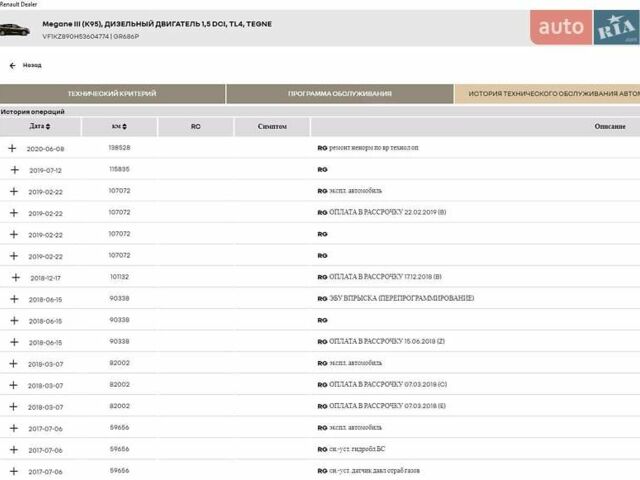The width and height of the screenshot is (640, 480).
Task: Click the date cell 2020-06-08
Action: click(x=45, y=149)
